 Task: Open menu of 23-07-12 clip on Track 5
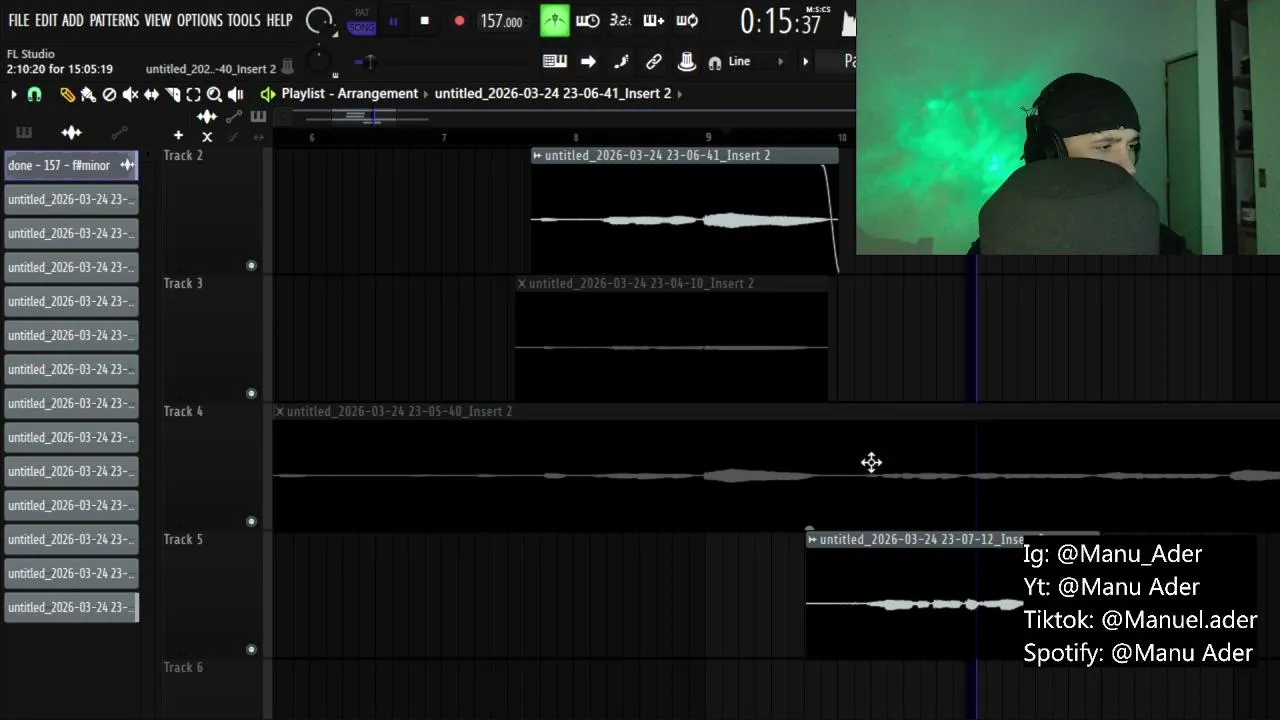pos(812,539)
